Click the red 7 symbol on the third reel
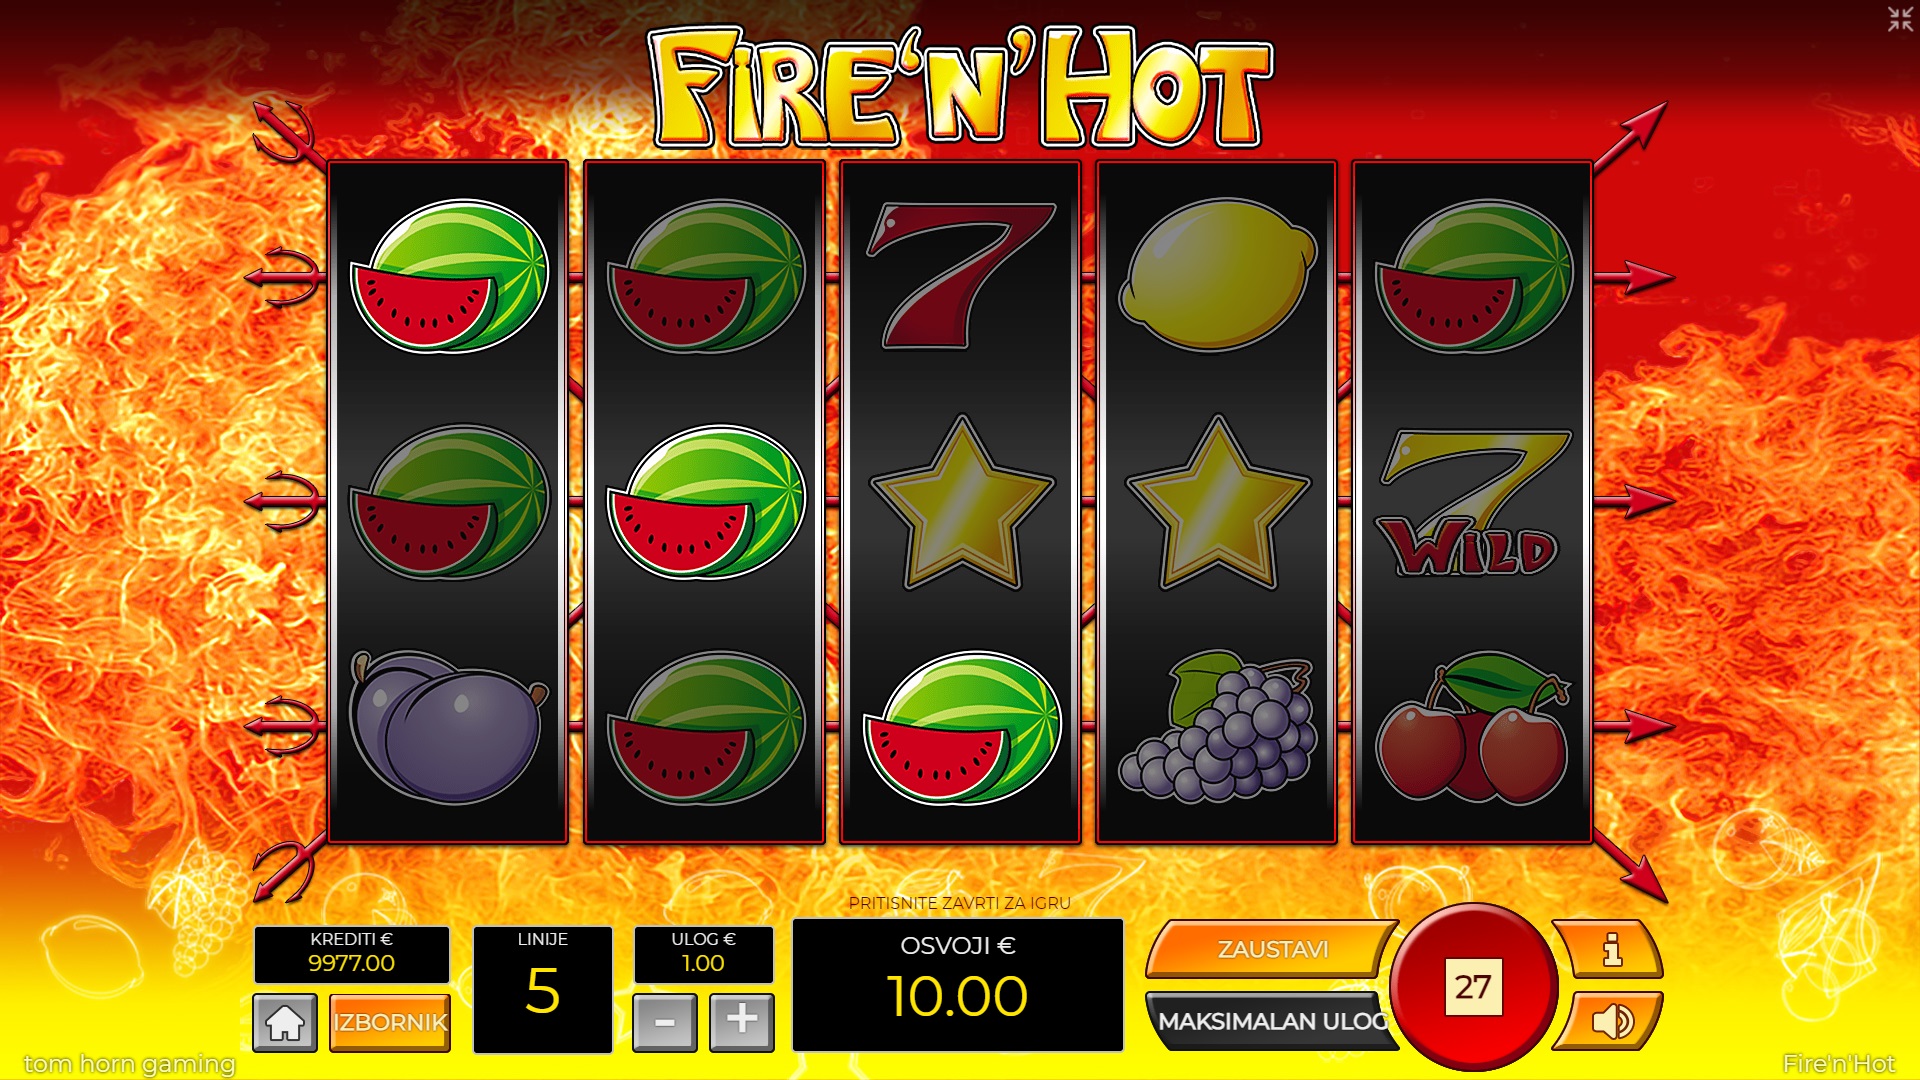 click(961, 276)
